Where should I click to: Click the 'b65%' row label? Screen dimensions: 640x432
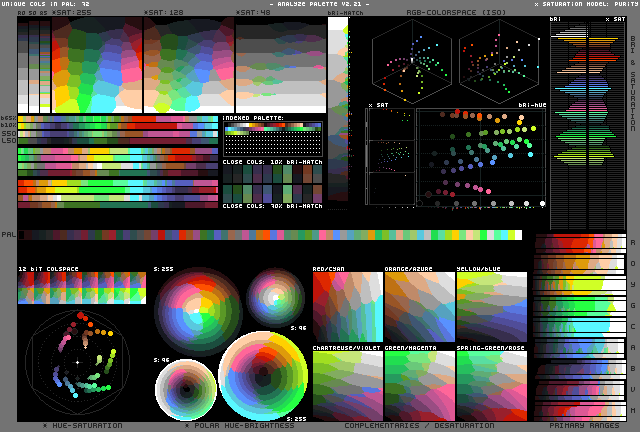[x=9, y=118]
